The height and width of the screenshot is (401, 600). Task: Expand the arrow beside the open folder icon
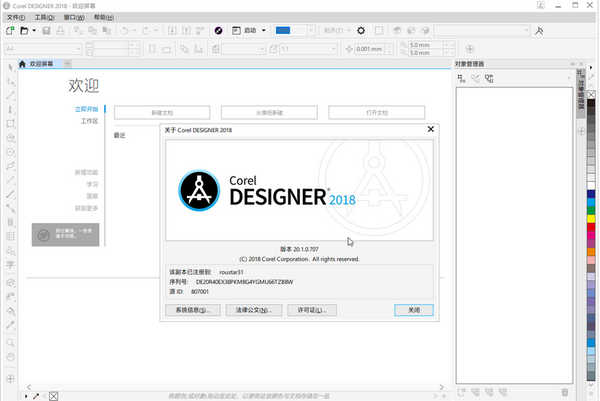click(34, 31)
